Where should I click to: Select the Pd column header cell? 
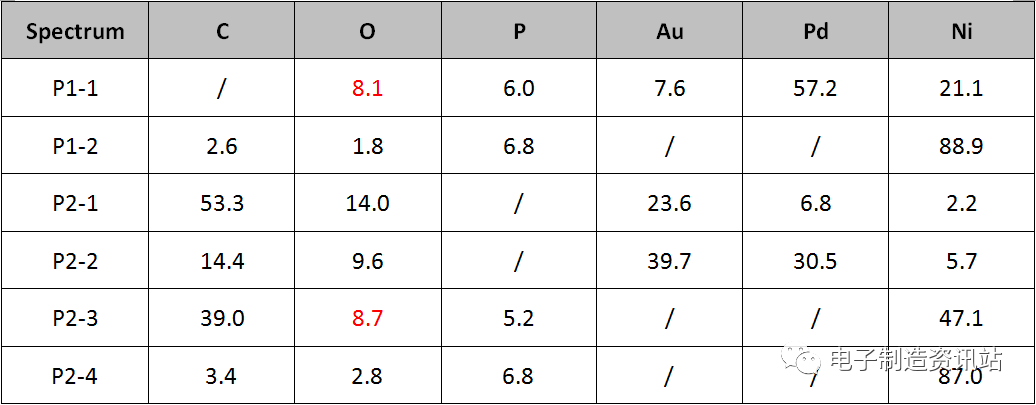(815, 30)
